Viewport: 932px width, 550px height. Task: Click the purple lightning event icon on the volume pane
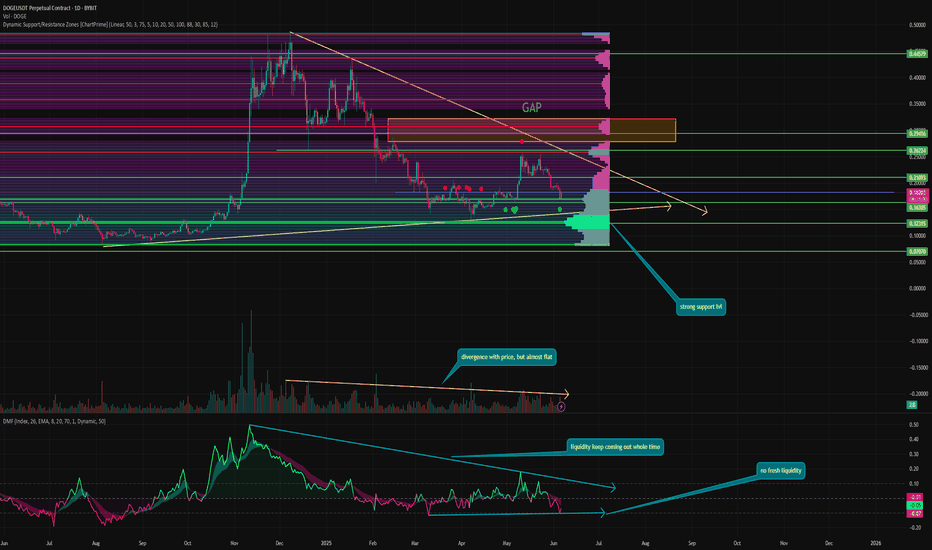point(561,407)
